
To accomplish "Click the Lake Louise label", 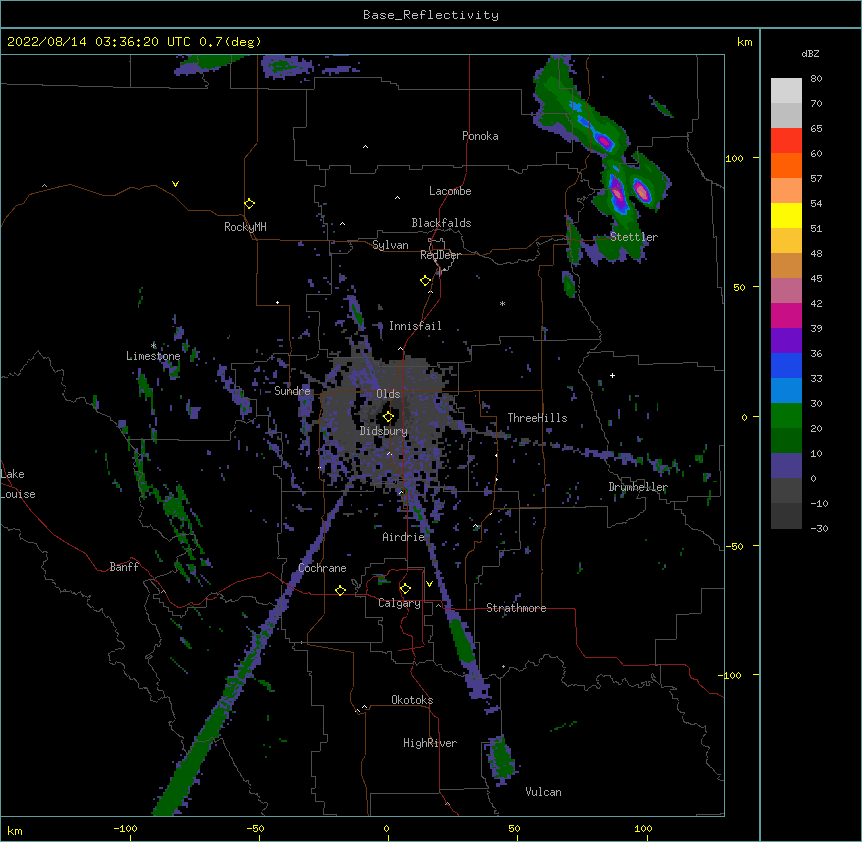I will coord(18,484).
